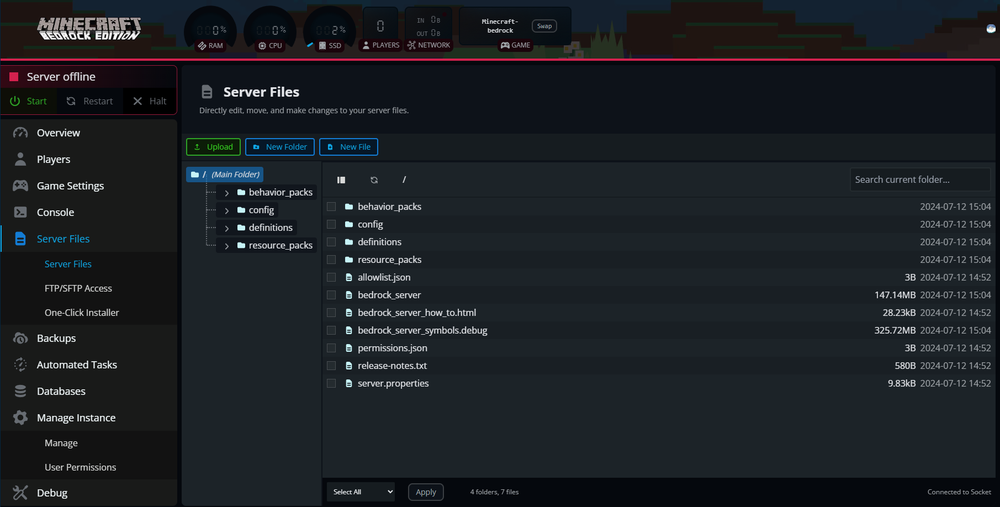
Task: Open the bedrock_server file icon
Action: point(349,295)
